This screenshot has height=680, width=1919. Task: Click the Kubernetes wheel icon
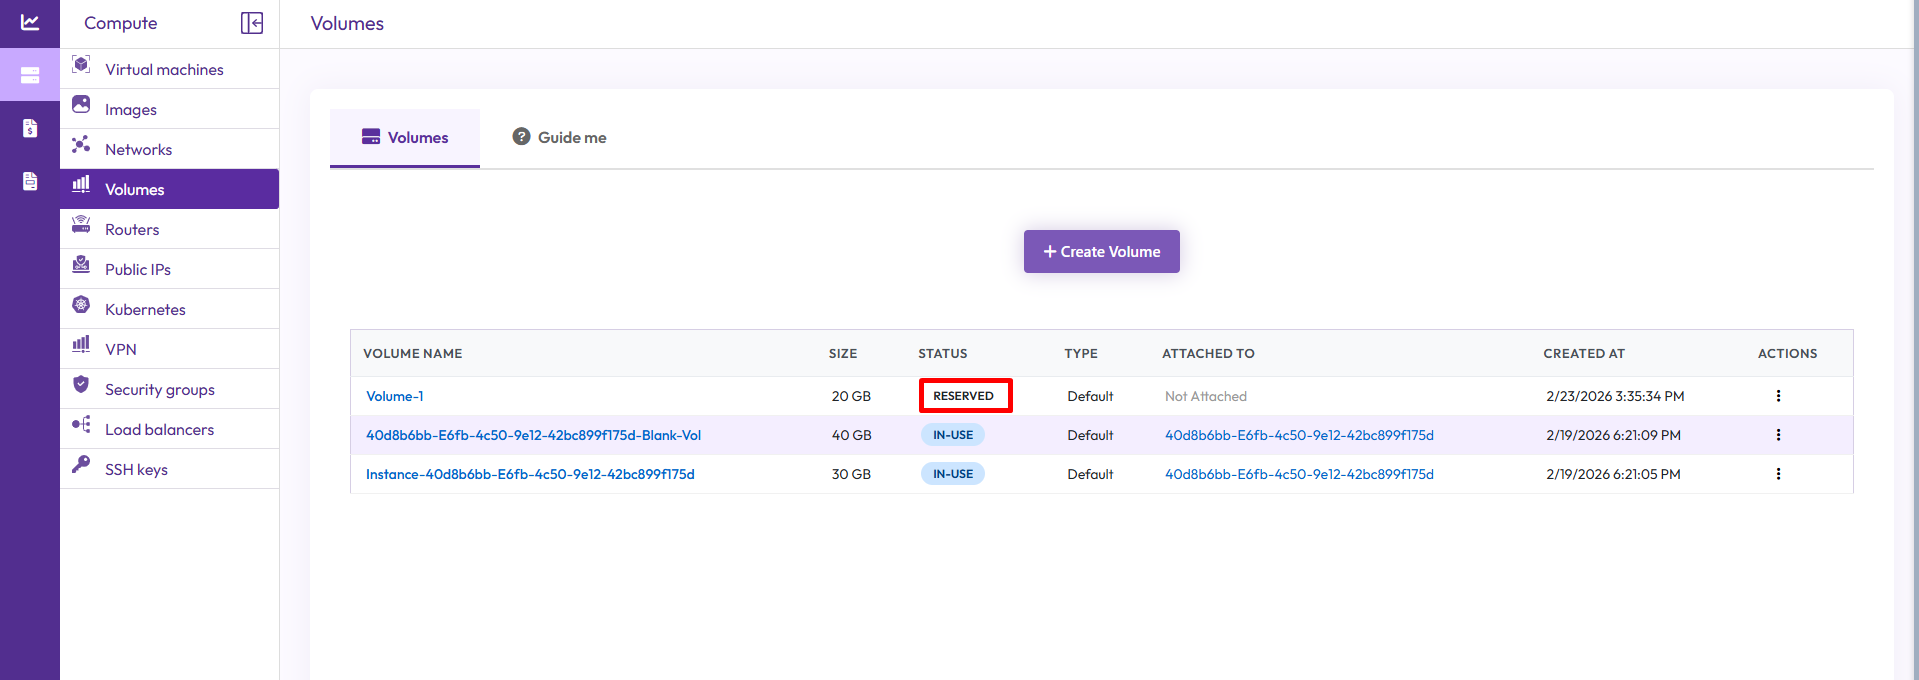82,305
